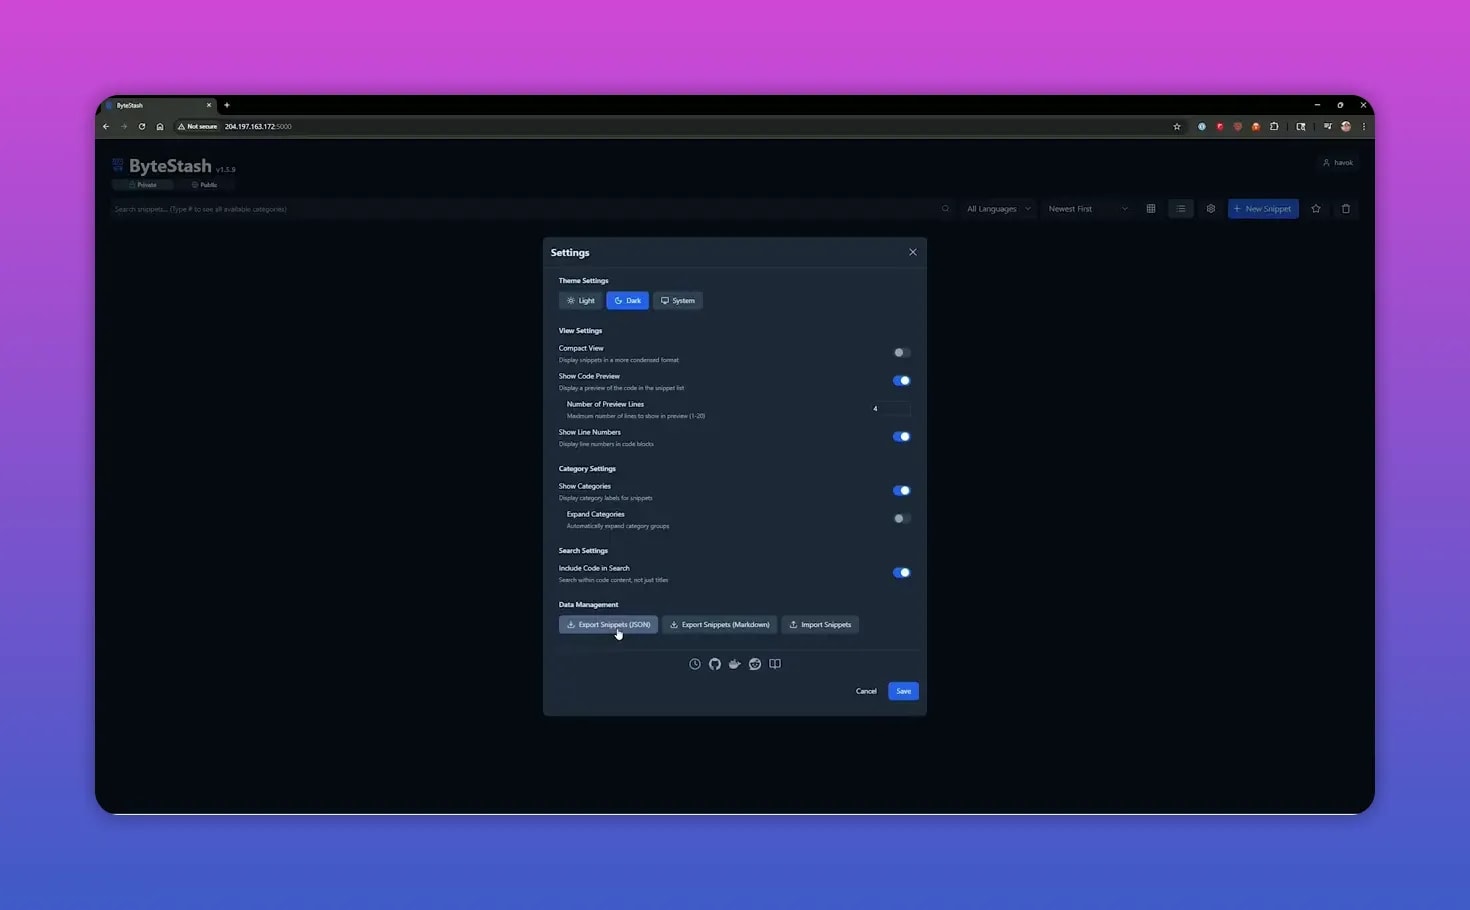1470x910 pixels.
Task: Bookmark this page with the browser star
Action: [1177, 127]
